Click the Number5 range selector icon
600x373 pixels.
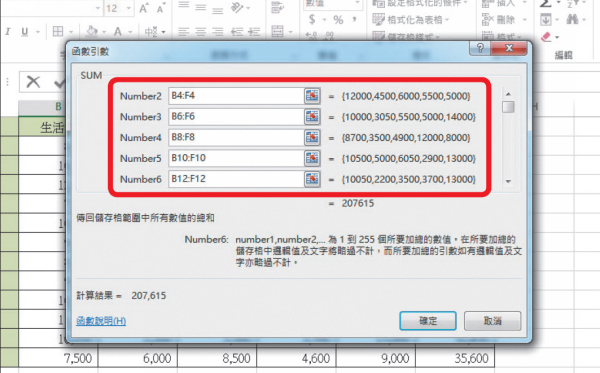[312, 158]
